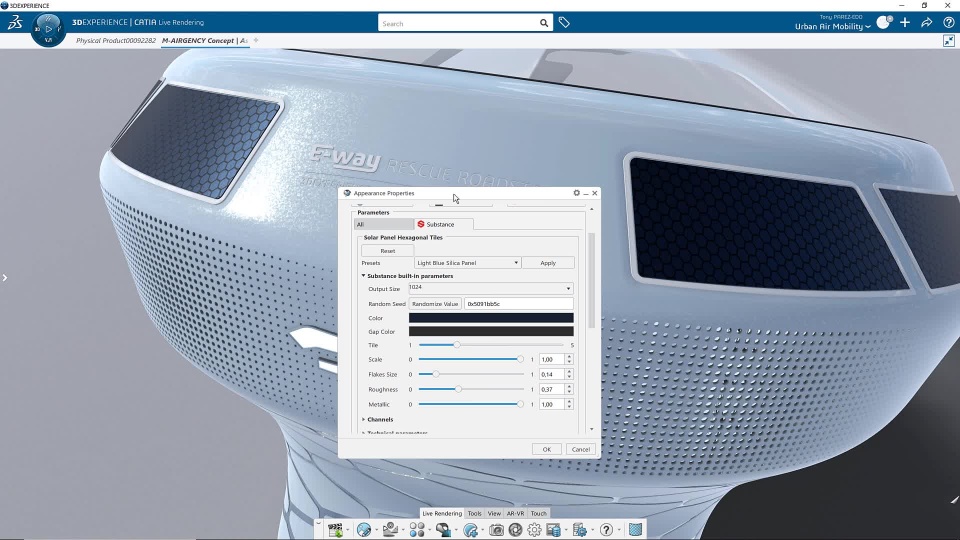Click toolbar help question mark icon
This screenshot has width=960, height=540.
click(x=606, y=530)
